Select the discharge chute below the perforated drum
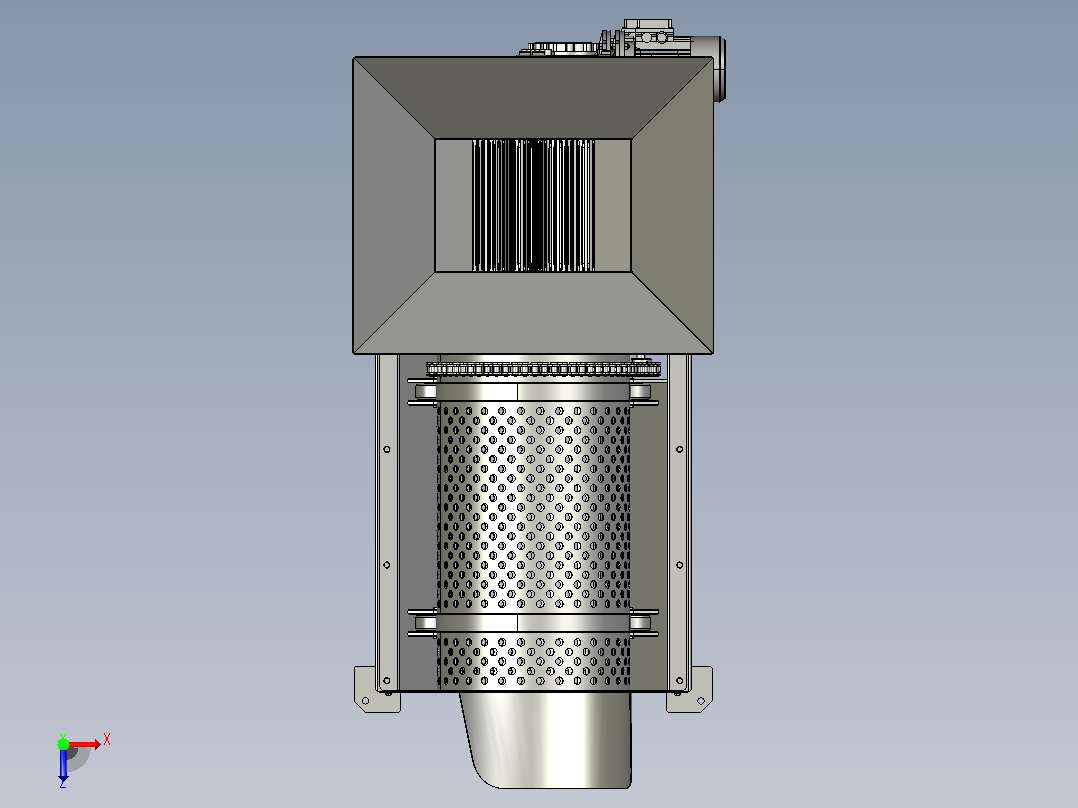Image resolution: width=1078 pixels, height=808 pixels. coord(547,740)
